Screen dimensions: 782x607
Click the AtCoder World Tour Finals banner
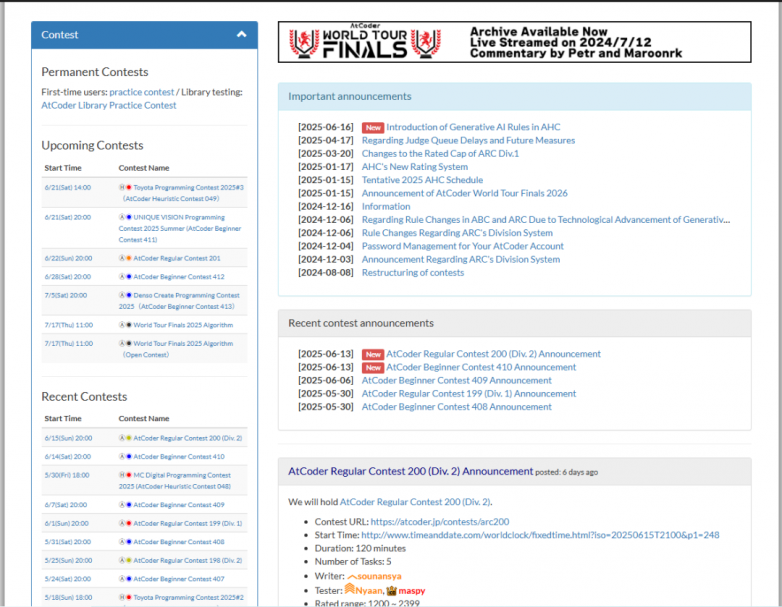(x=513, y=42)
